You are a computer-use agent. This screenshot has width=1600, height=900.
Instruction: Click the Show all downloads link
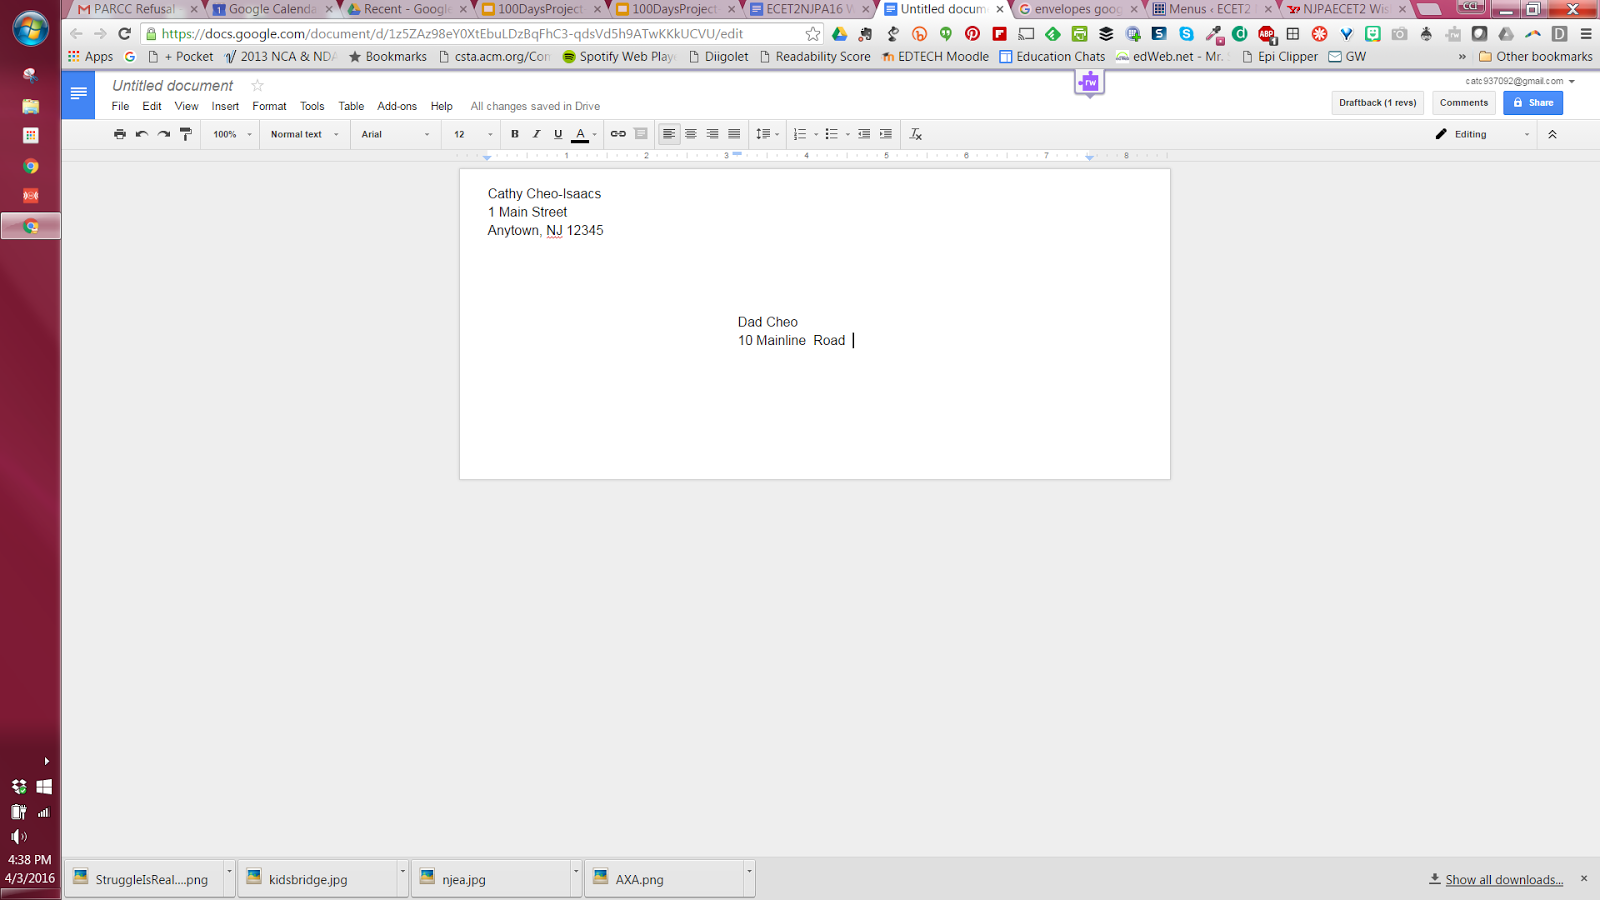tap(1504, 880)
